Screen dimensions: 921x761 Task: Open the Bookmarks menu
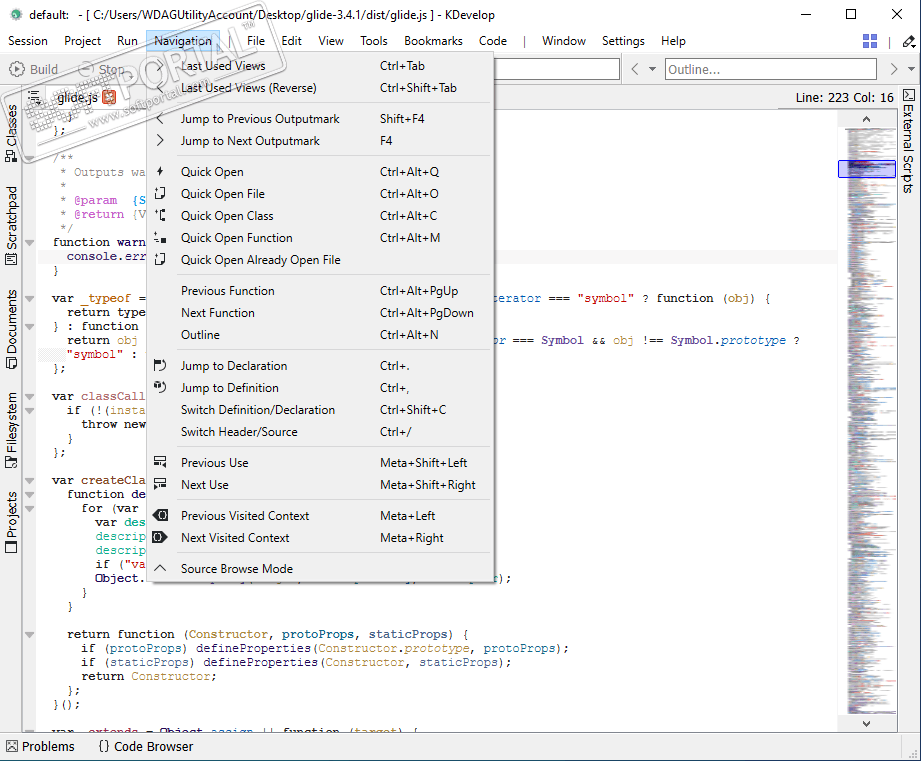click(433, 41)
